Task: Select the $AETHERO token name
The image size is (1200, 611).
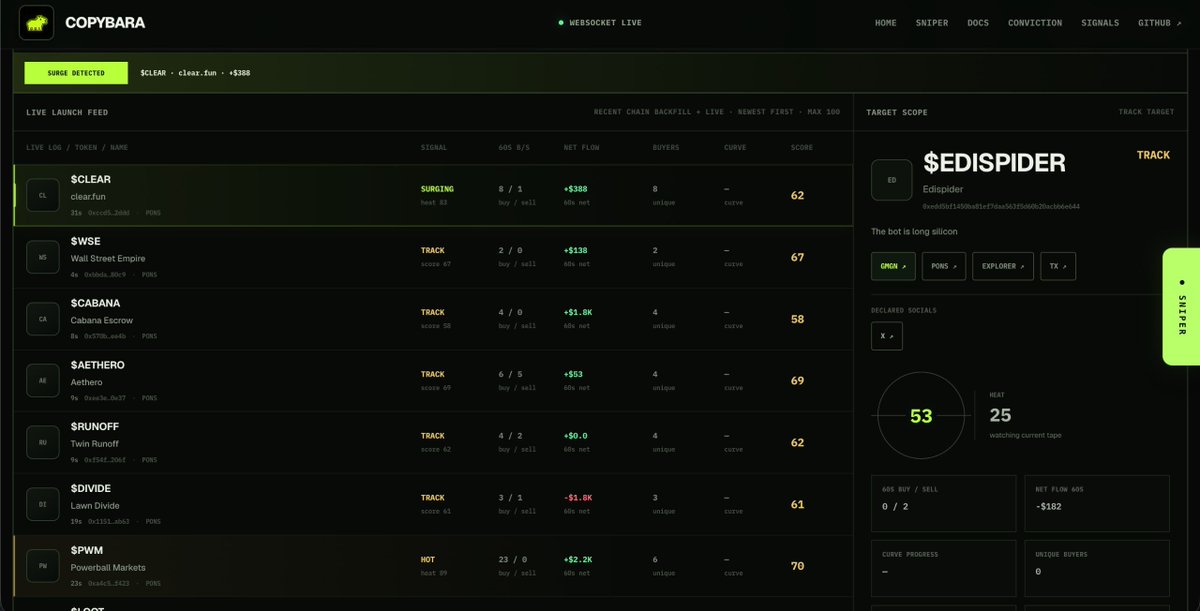Action: click(x=98, y=365)
